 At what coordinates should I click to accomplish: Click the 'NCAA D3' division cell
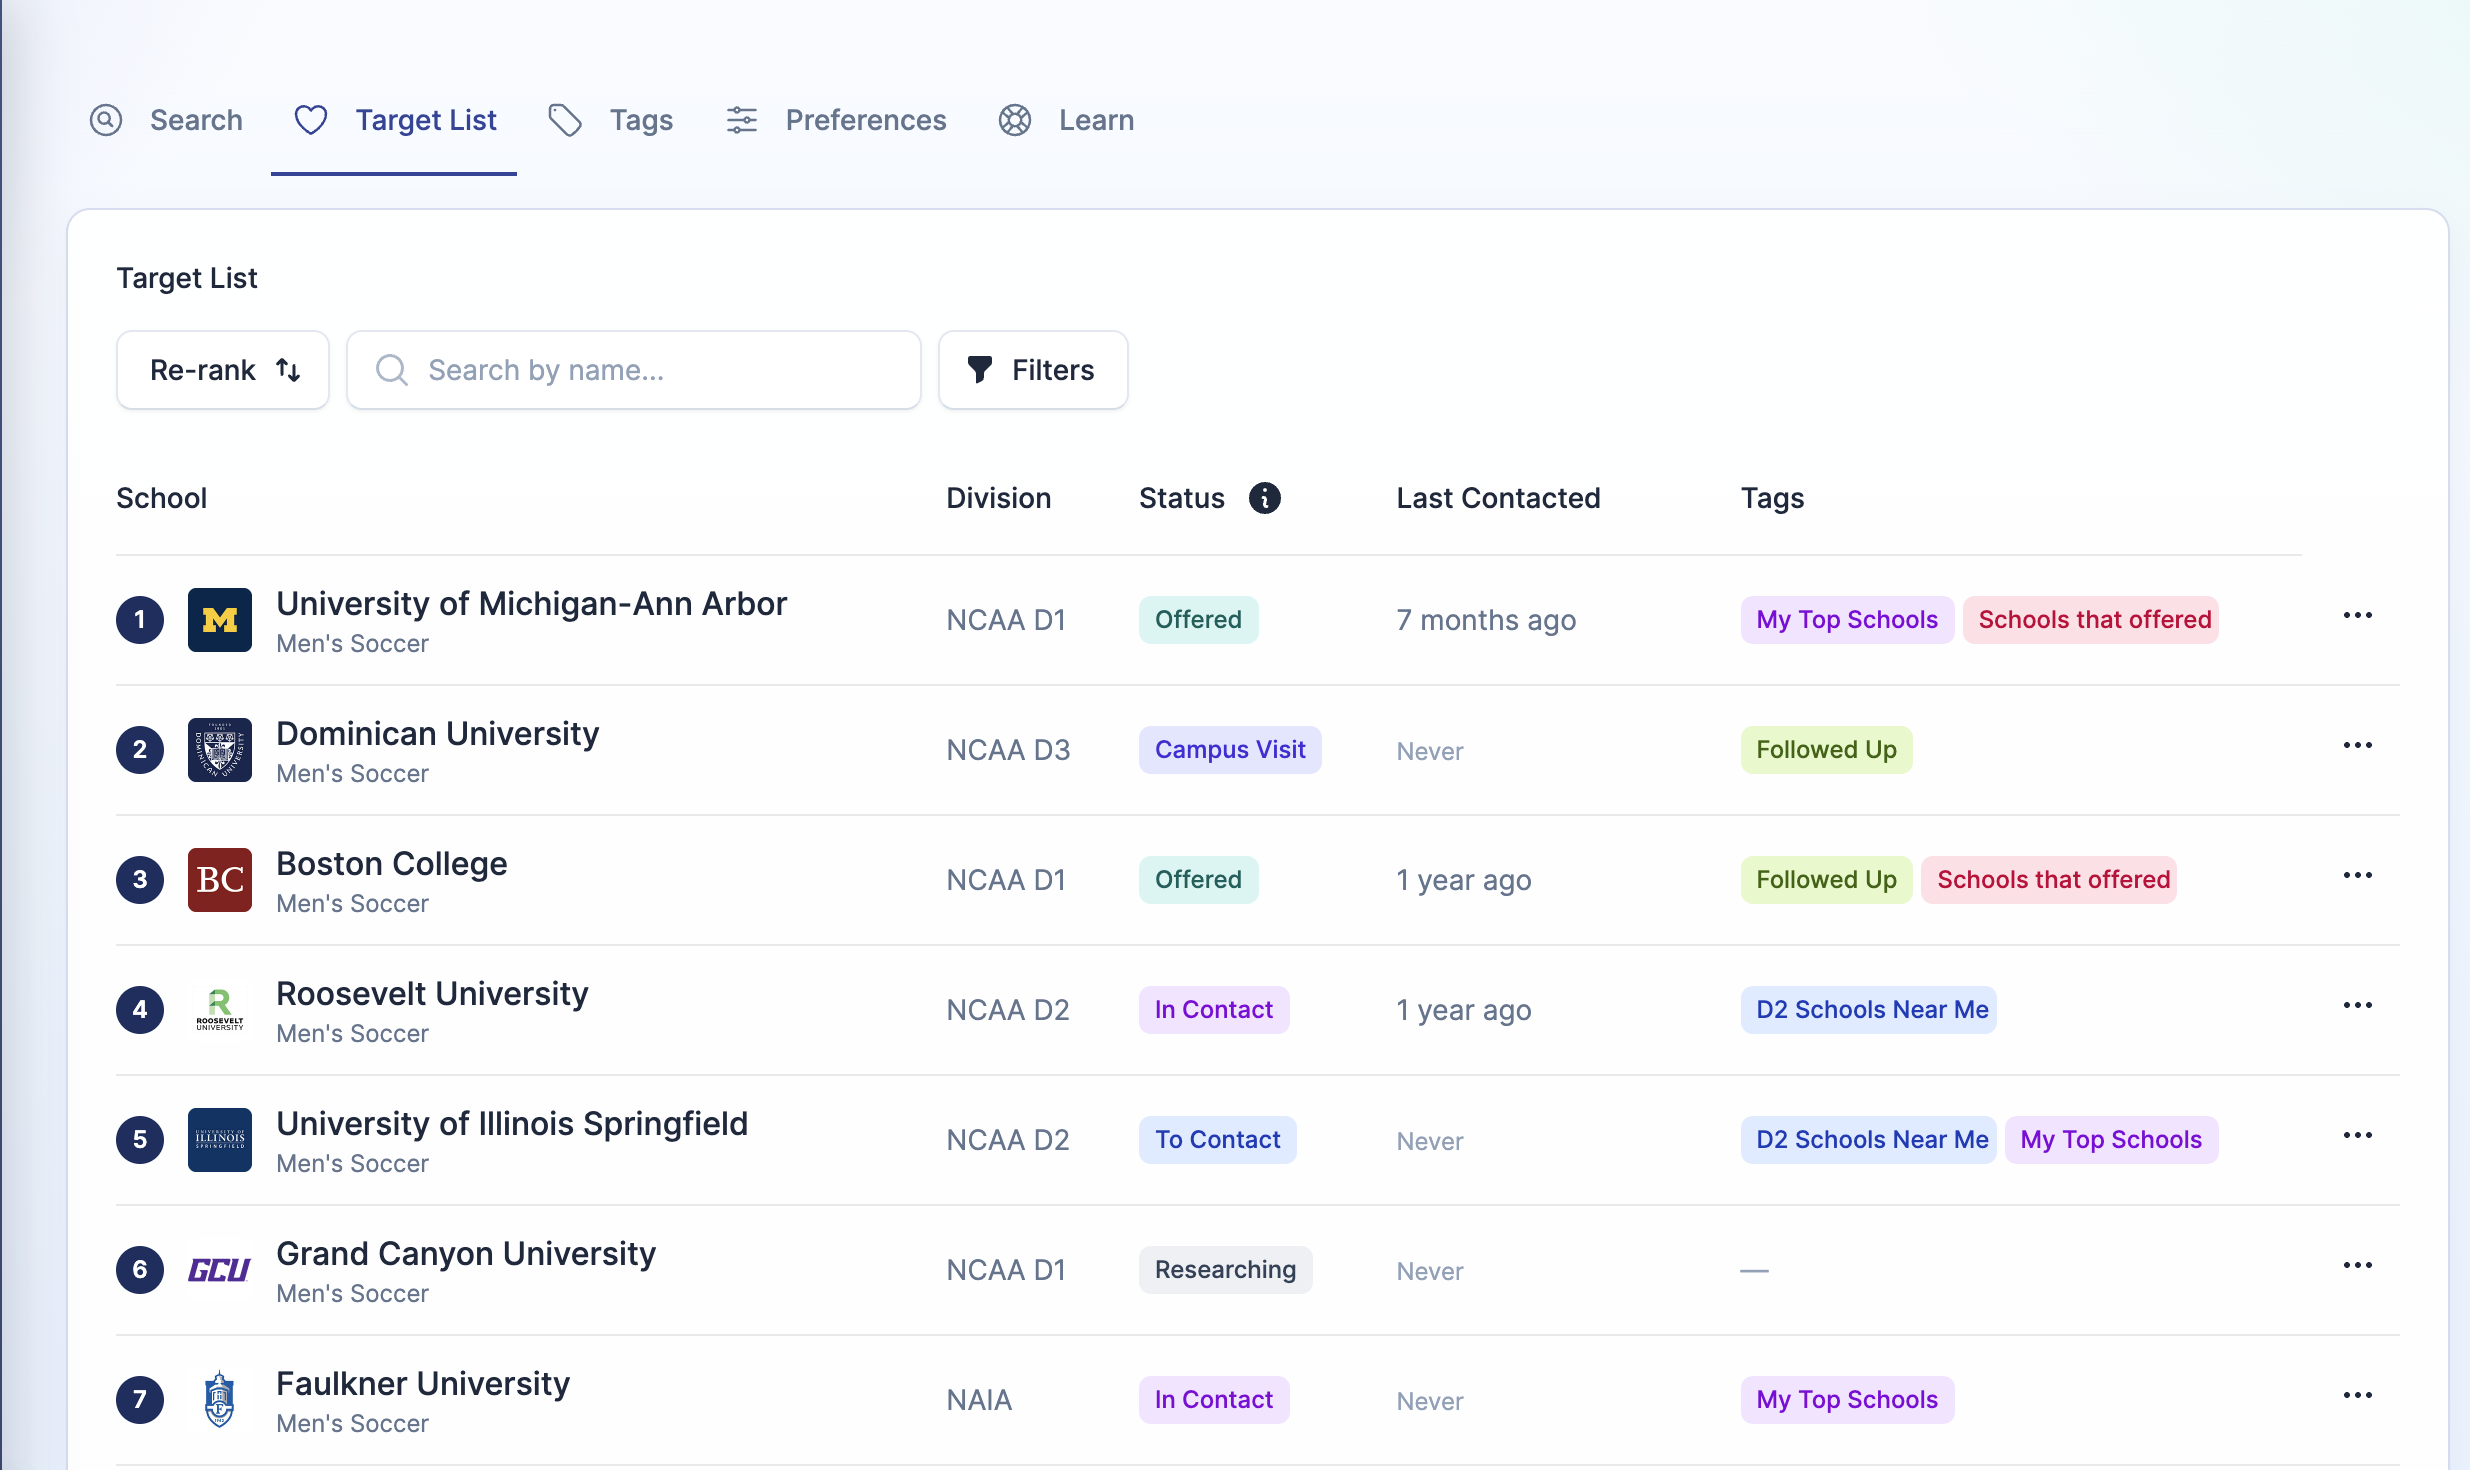point(1008,750)
